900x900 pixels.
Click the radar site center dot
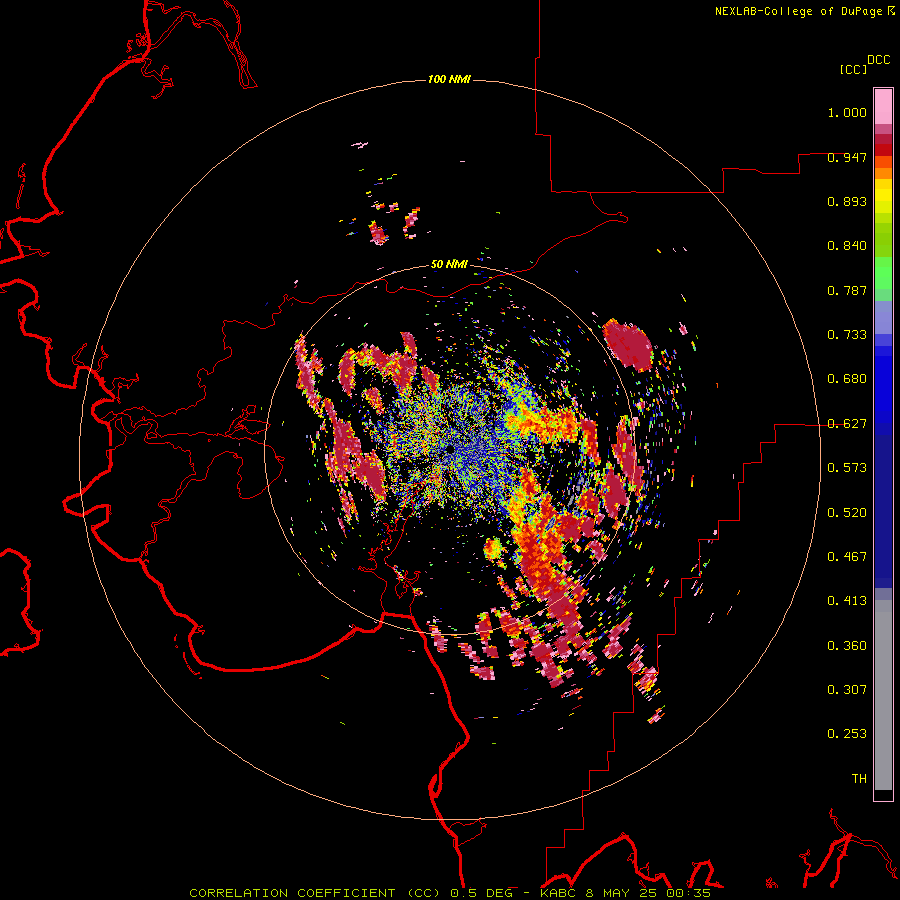450,449
